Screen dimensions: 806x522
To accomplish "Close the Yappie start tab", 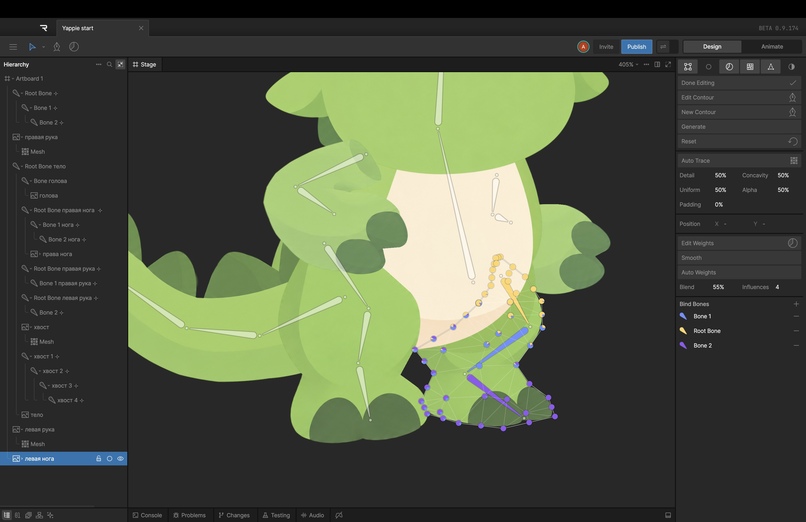I will click(141, 28).
